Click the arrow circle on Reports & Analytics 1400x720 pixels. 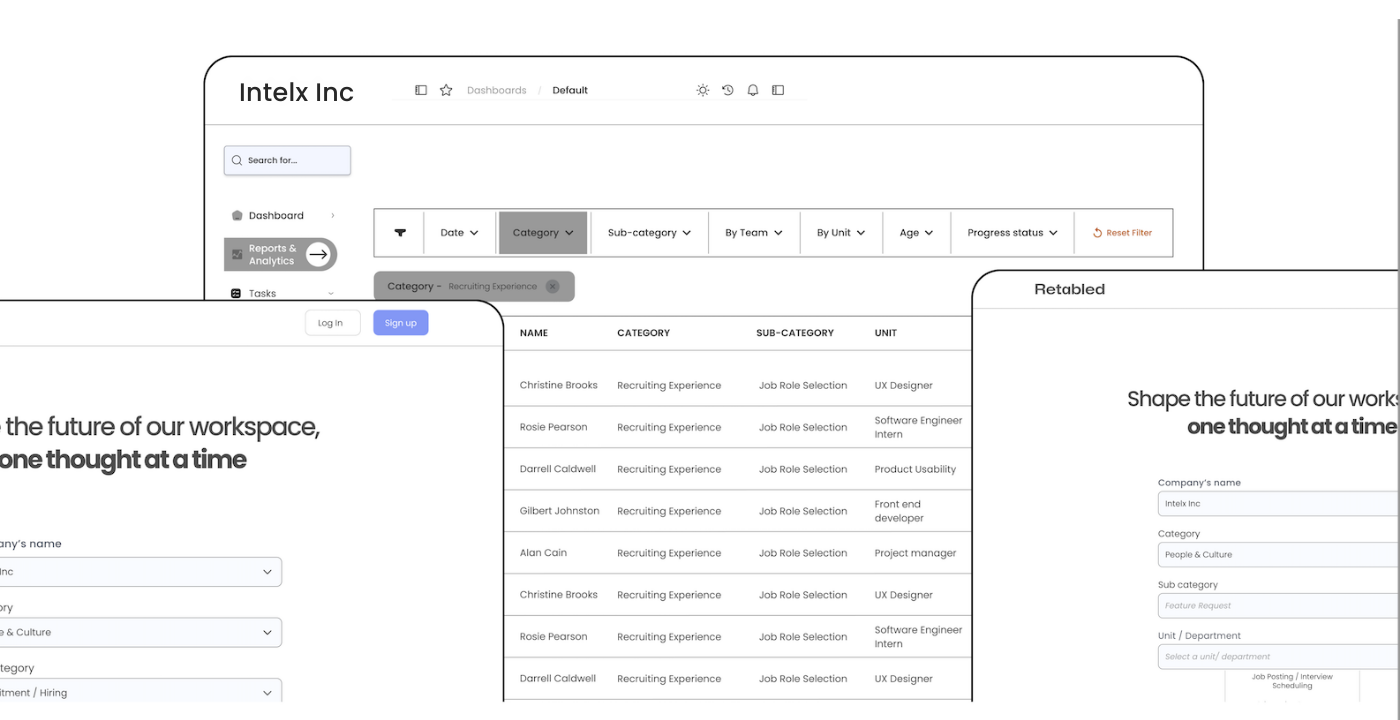(318, 254)
